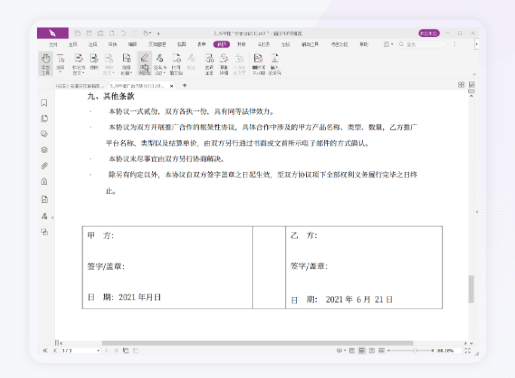This screenshot has height=378, width=515.
Task: Open the Pages thumbnail panel icon
Action: 44,118
